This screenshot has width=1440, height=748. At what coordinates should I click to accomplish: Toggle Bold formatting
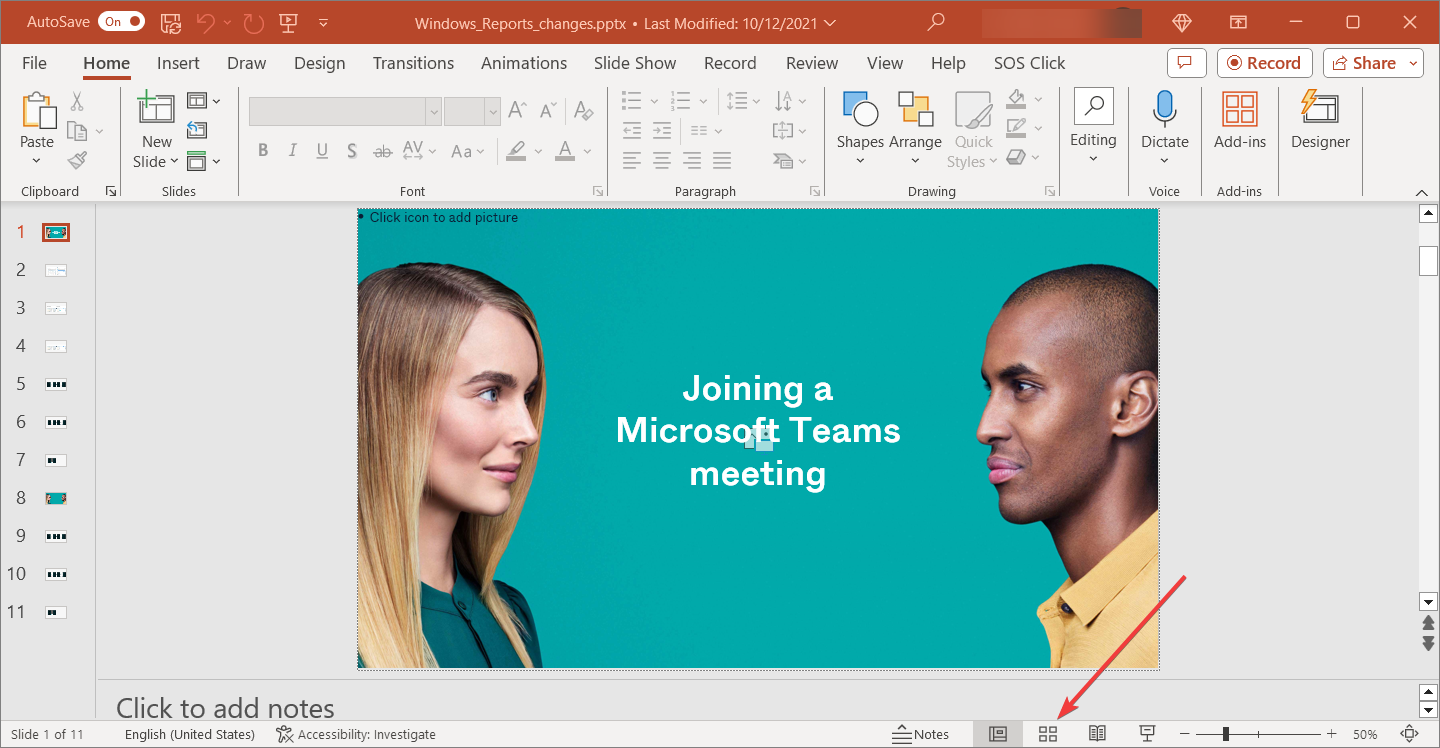click(263, 151)
